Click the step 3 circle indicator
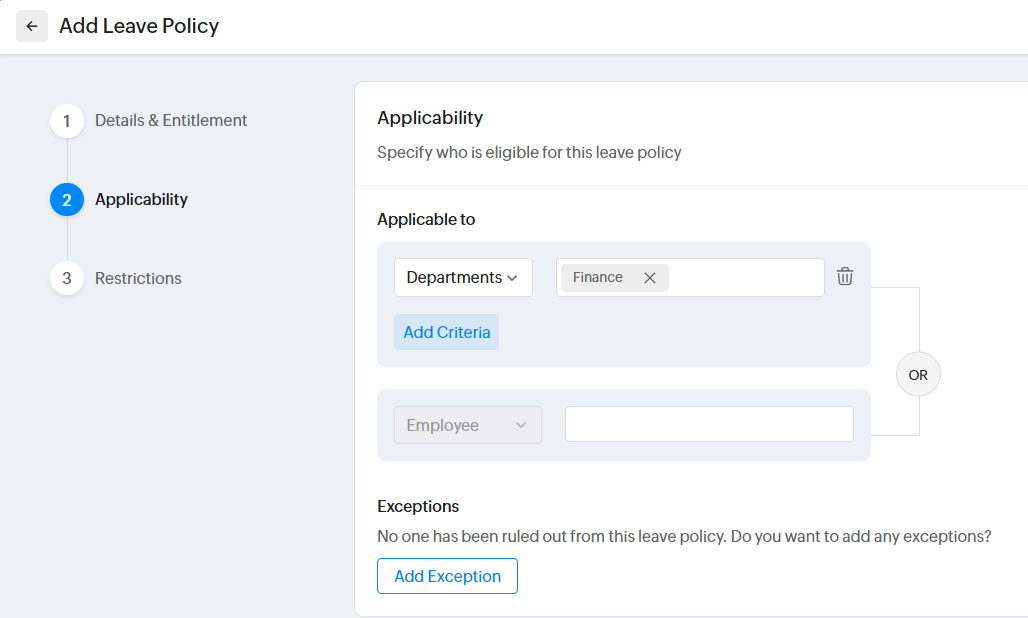Screen dimensions: 1028x618 tap(67, 278)
